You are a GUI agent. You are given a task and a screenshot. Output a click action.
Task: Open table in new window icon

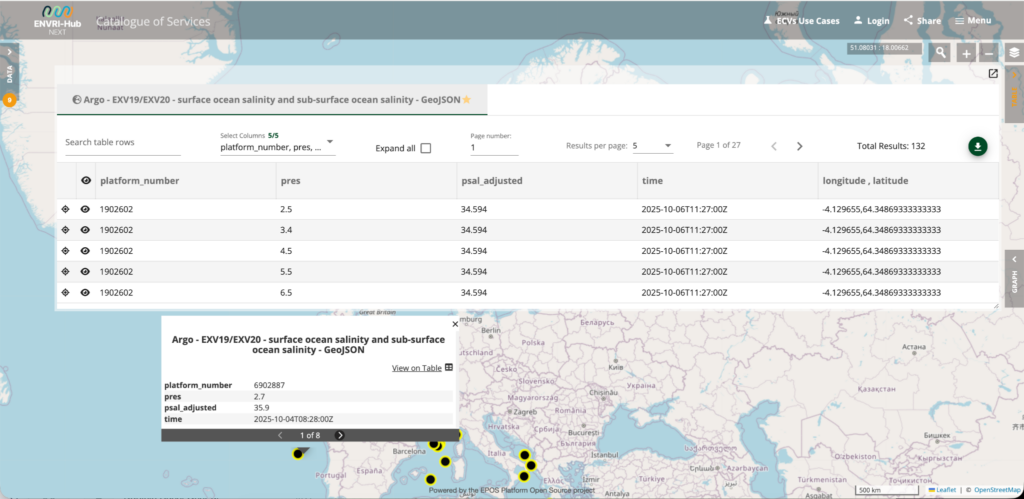pyautogui.click(x=992, y=74)
